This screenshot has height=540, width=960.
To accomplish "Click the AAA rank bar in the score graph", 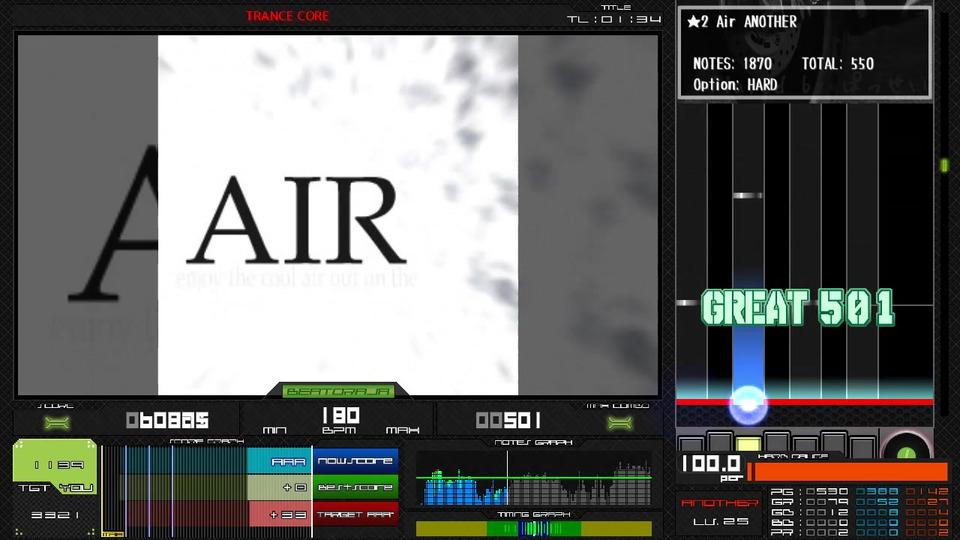I will 280,461.
